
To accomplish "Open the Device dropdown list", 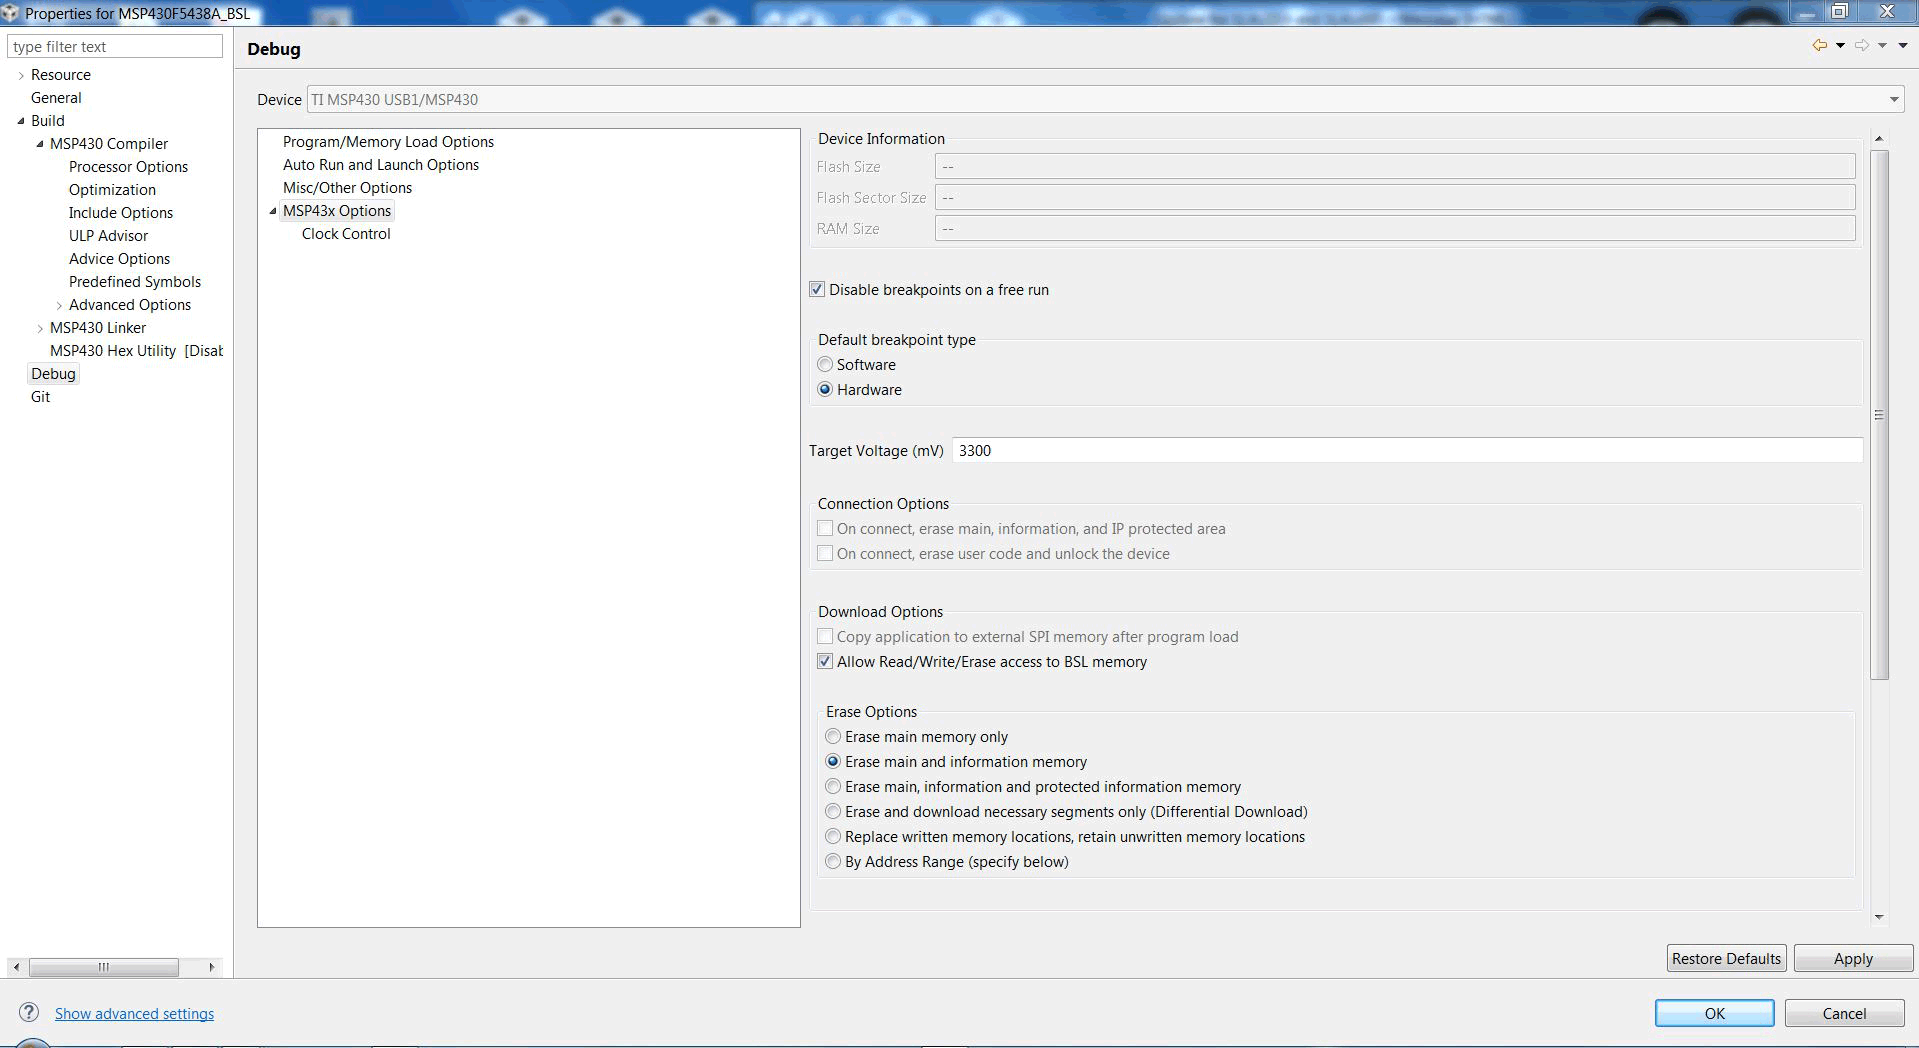I will 1894,100.
